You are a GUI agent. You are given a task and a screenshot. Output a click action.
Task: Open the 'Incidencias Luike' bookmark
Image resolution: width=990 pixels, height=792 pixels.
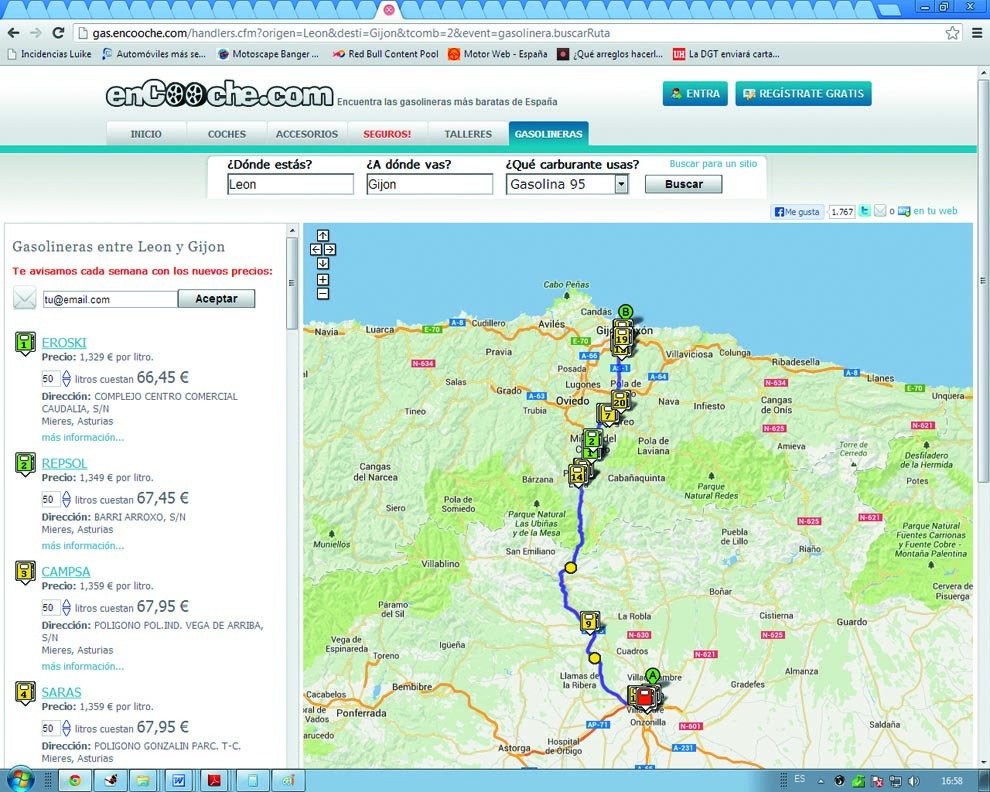pos(49,54)
